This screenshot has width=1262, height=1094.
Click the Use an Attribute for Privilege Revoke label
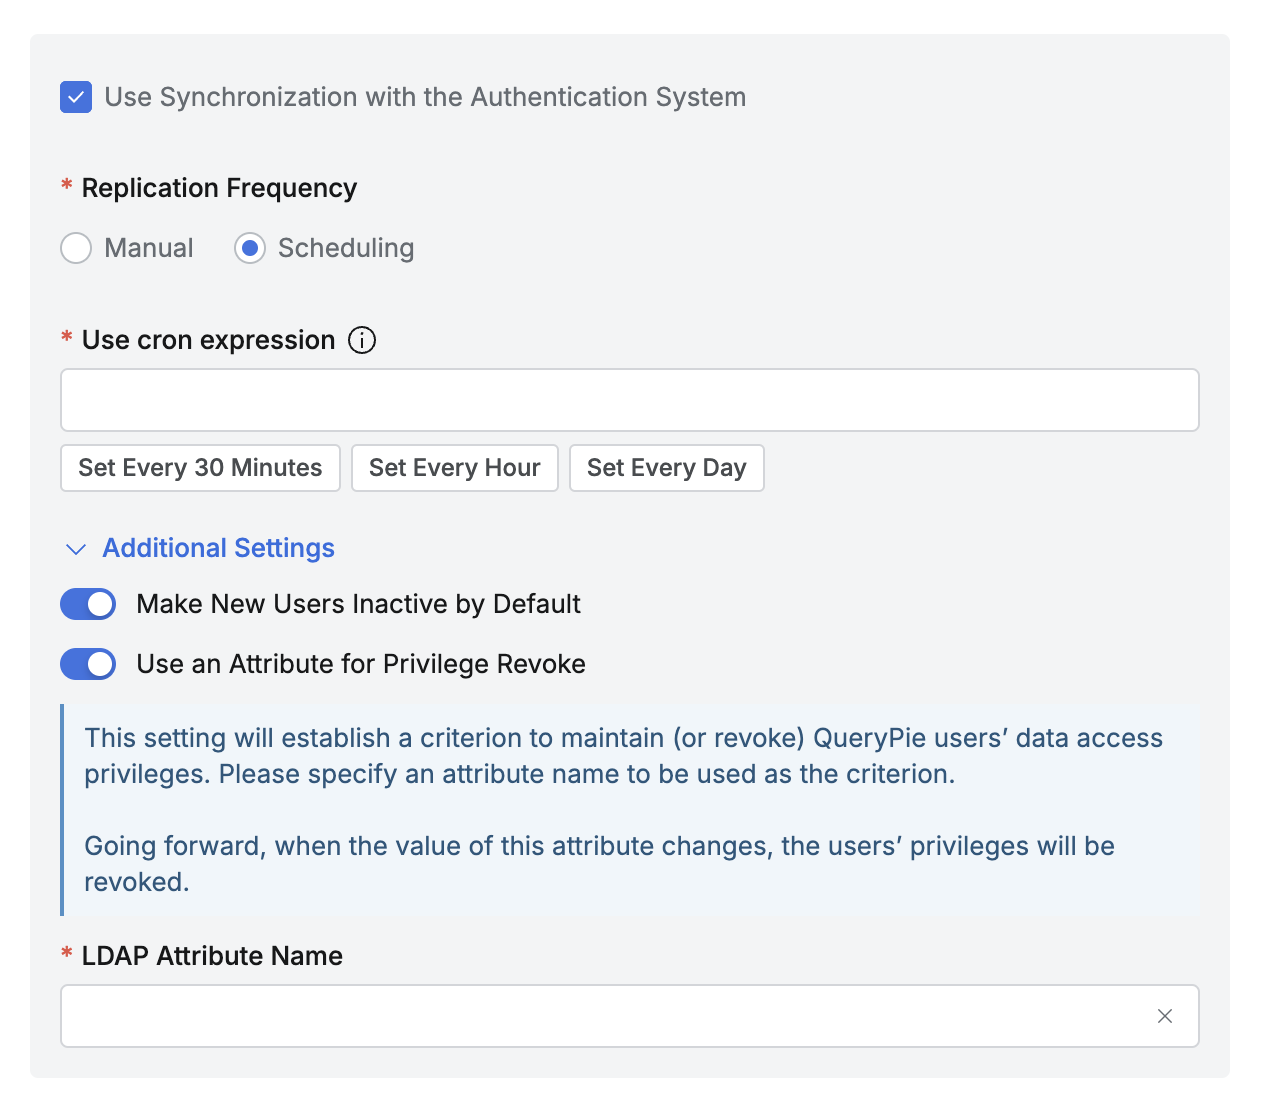pos(361,664)
